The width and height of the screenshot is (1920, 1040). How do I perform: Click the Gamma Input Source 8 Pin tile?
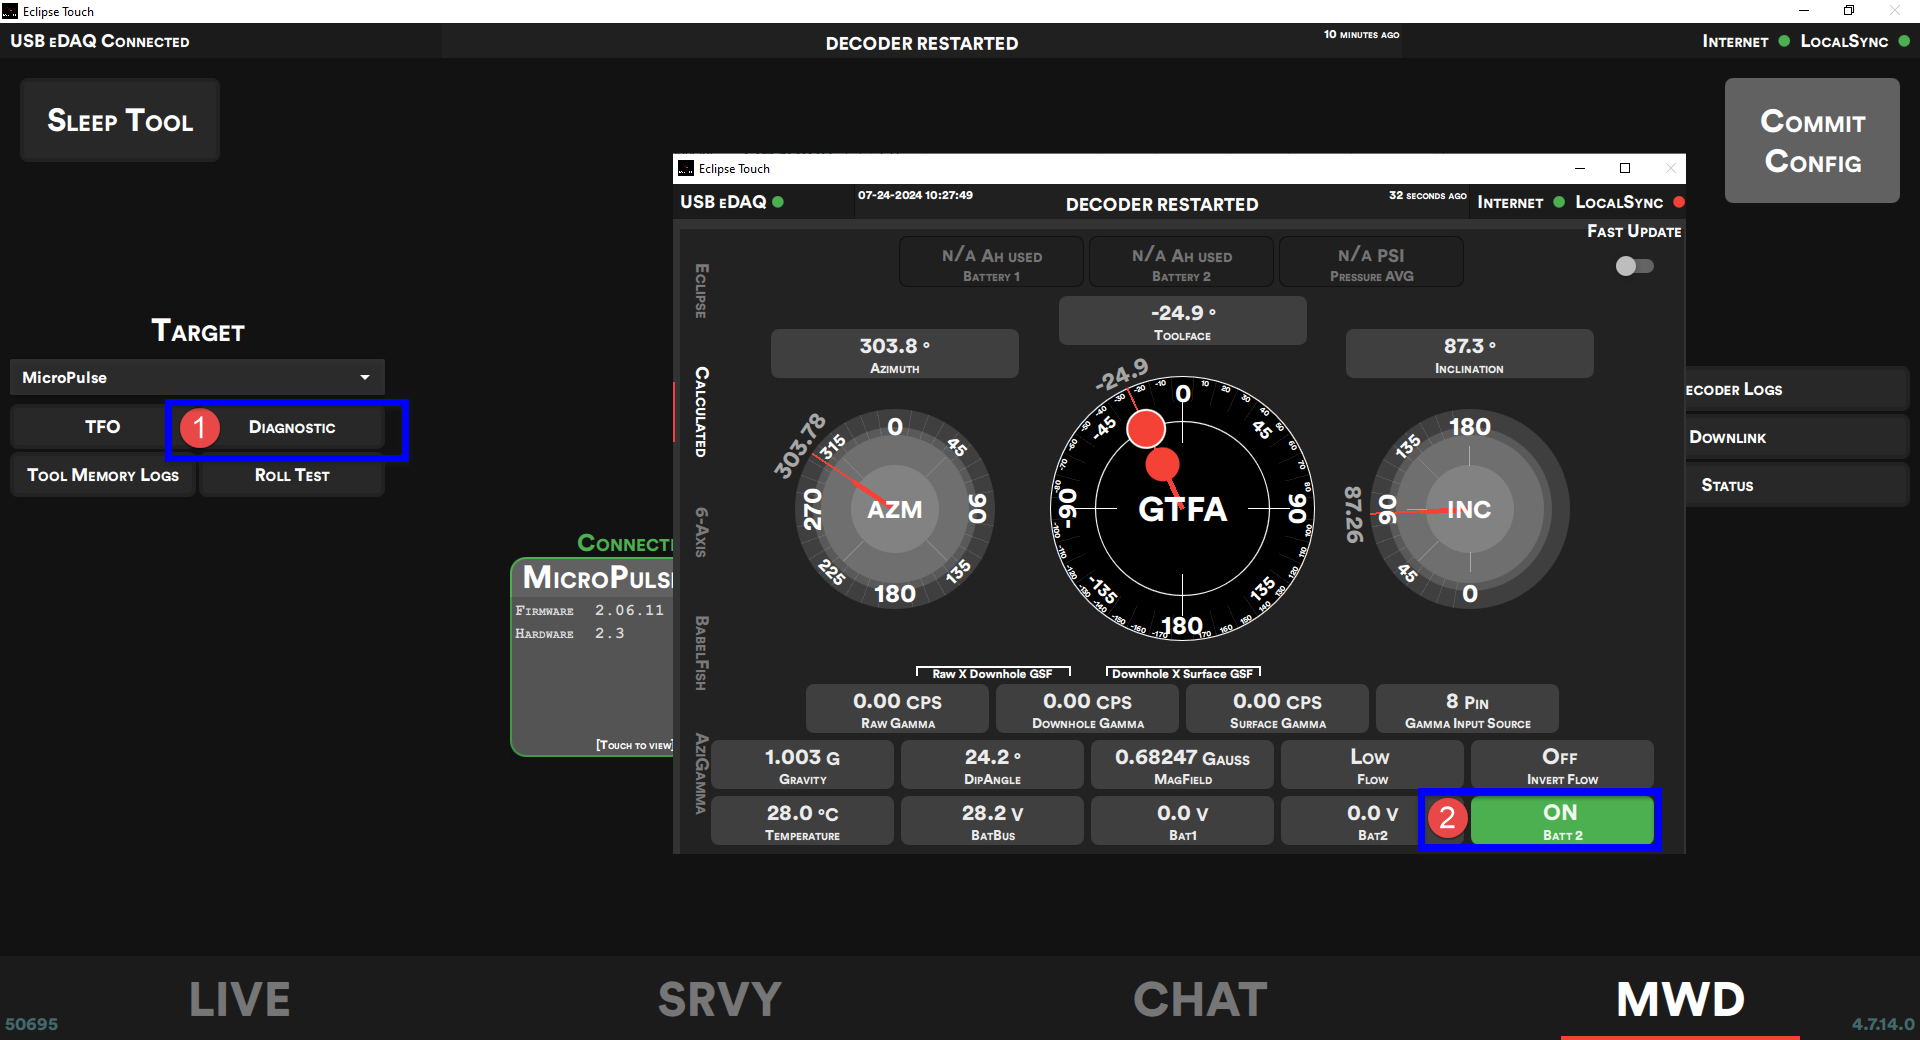coord(1467,709)
